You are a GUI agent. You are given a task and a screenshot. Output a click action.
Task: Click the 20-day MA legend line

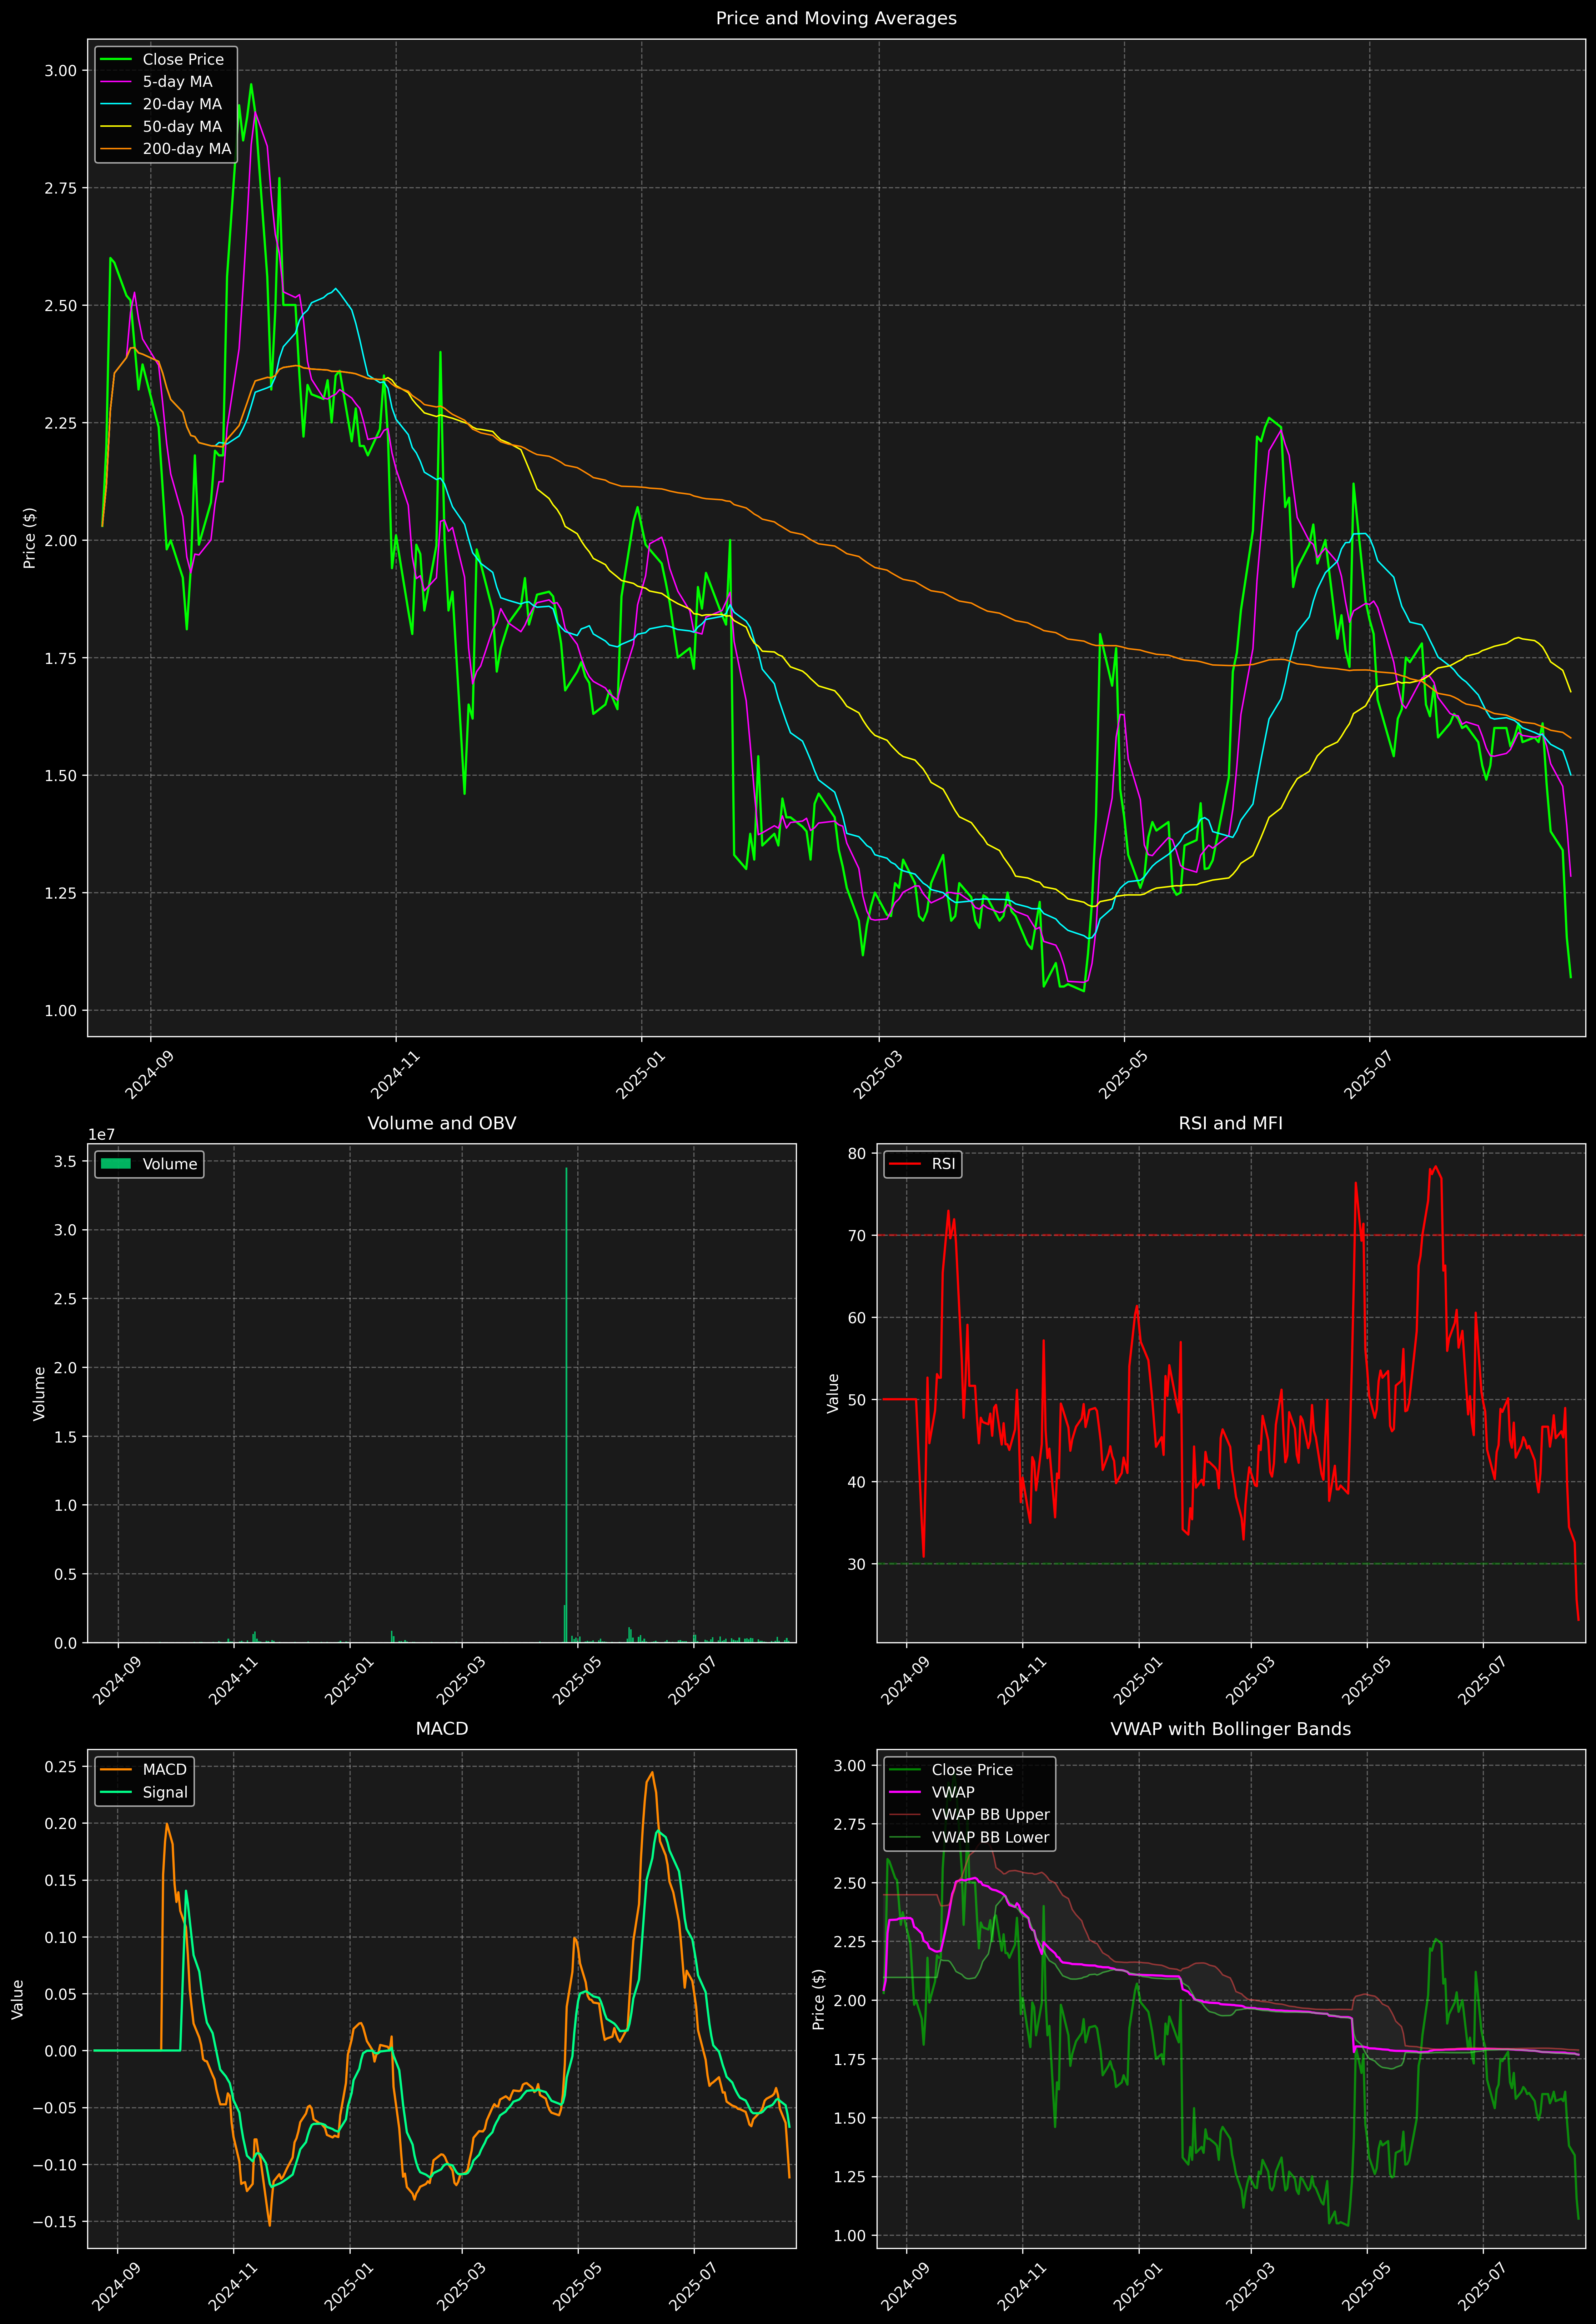tap(116, 104)
